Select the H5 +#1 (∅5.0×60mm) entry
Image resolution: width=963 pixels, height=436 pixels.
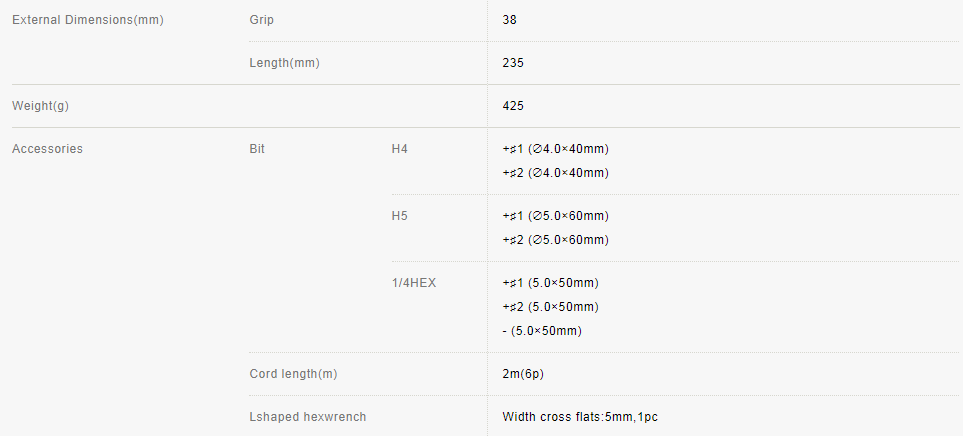556,216
